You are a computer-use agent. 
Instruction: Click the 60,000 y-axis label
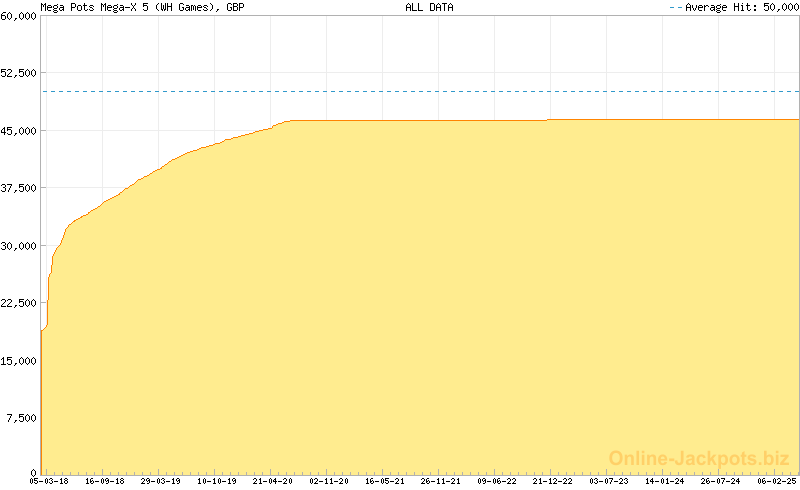[x=18, y=16]
